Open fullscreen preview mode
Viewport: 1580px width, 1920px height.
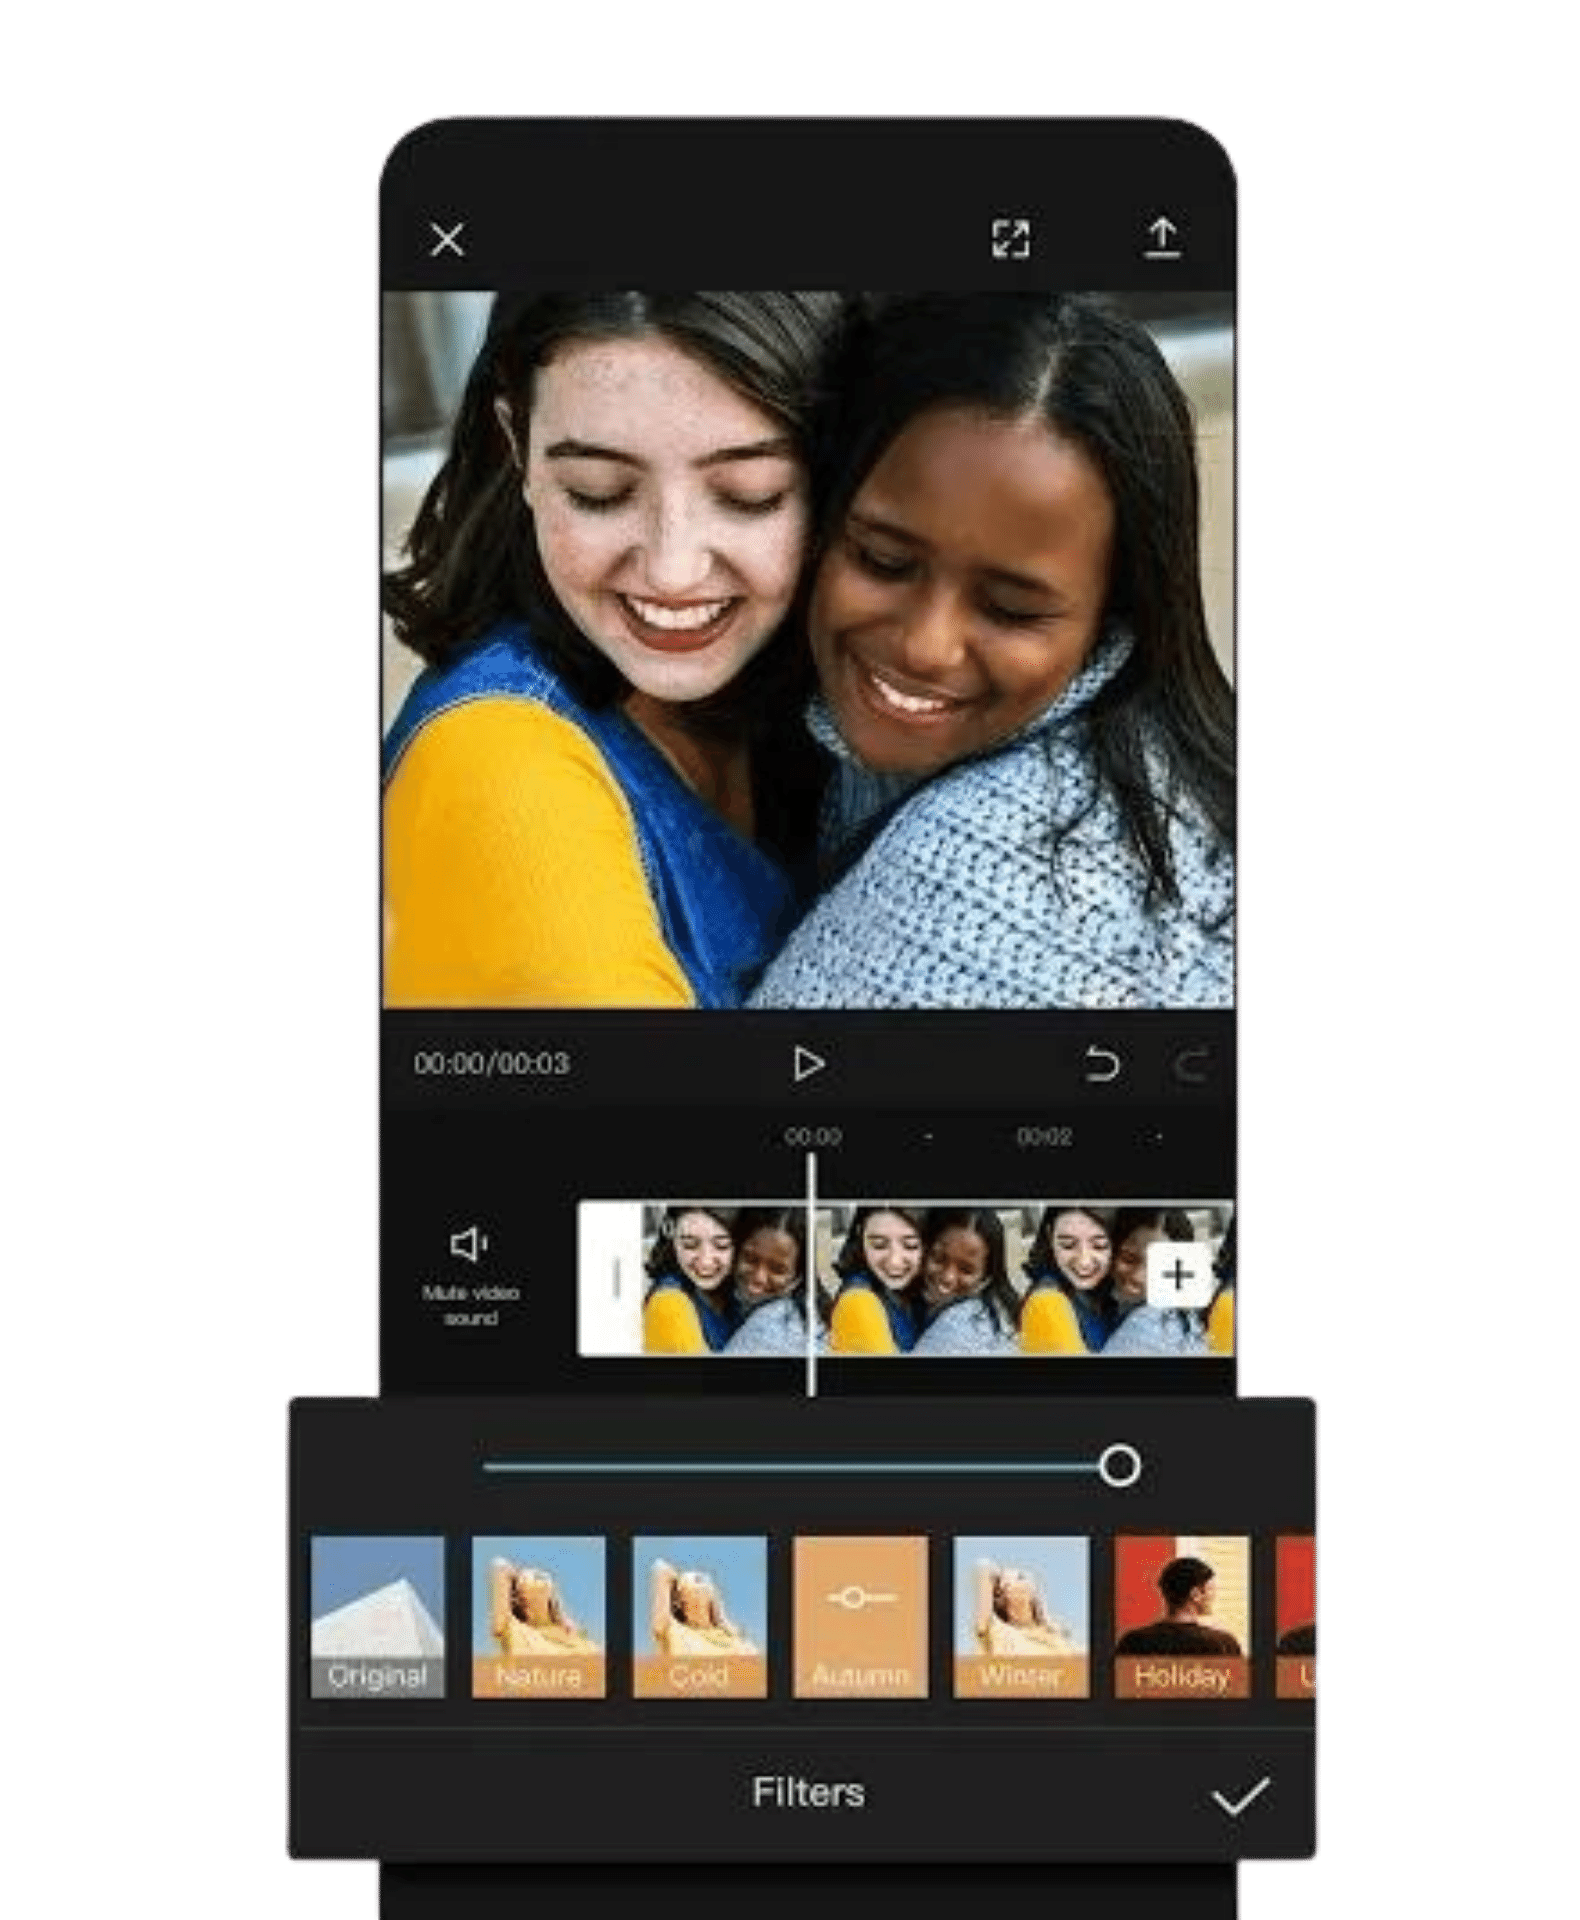[x=1010, y=239]
